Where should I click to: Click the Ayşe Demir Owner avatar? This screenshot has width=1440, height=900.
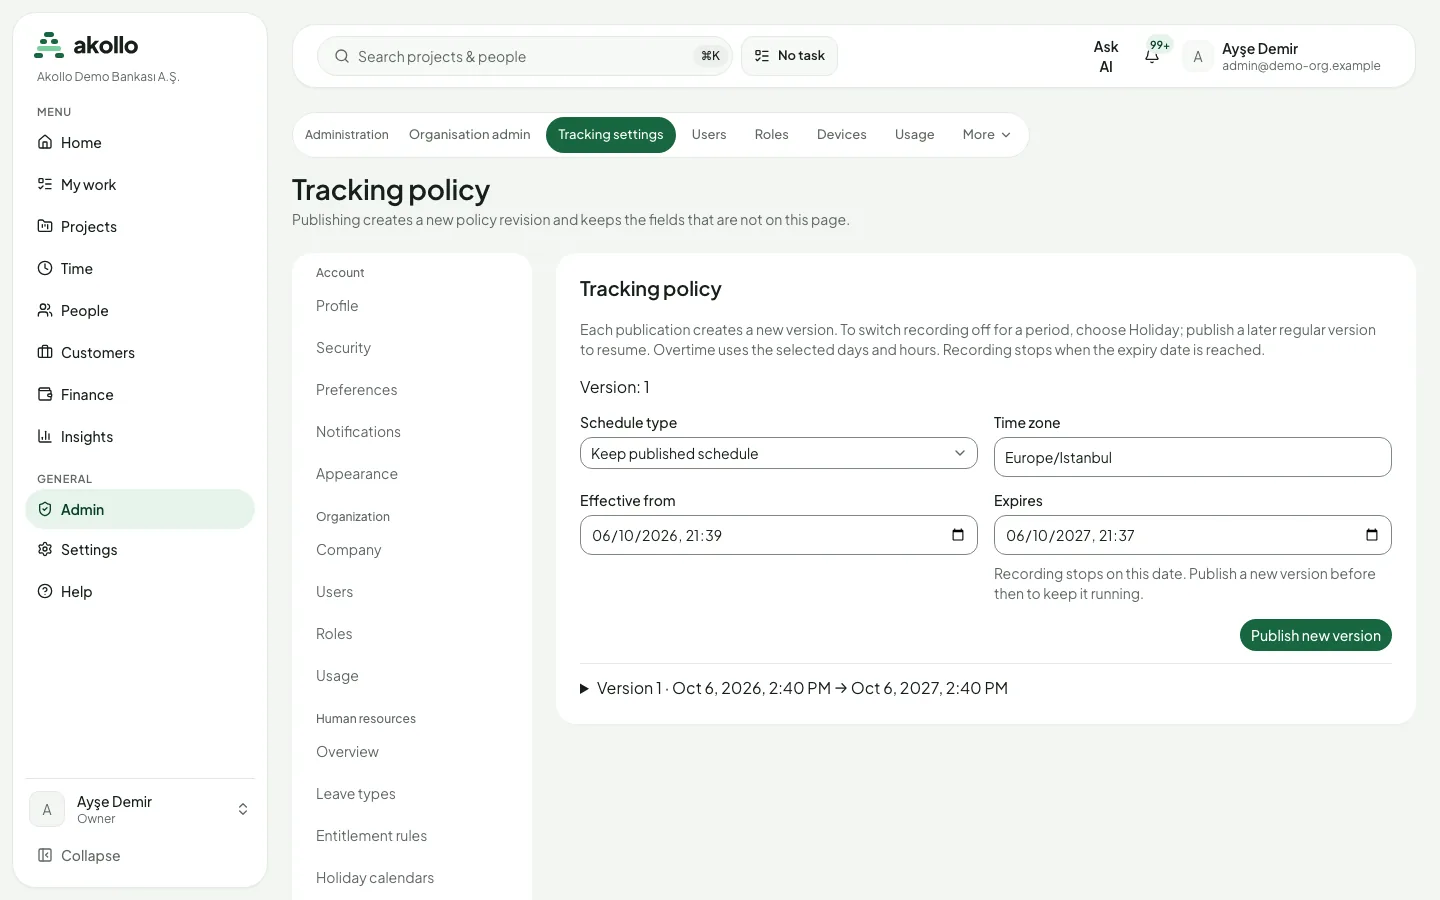tap(47, 809)
